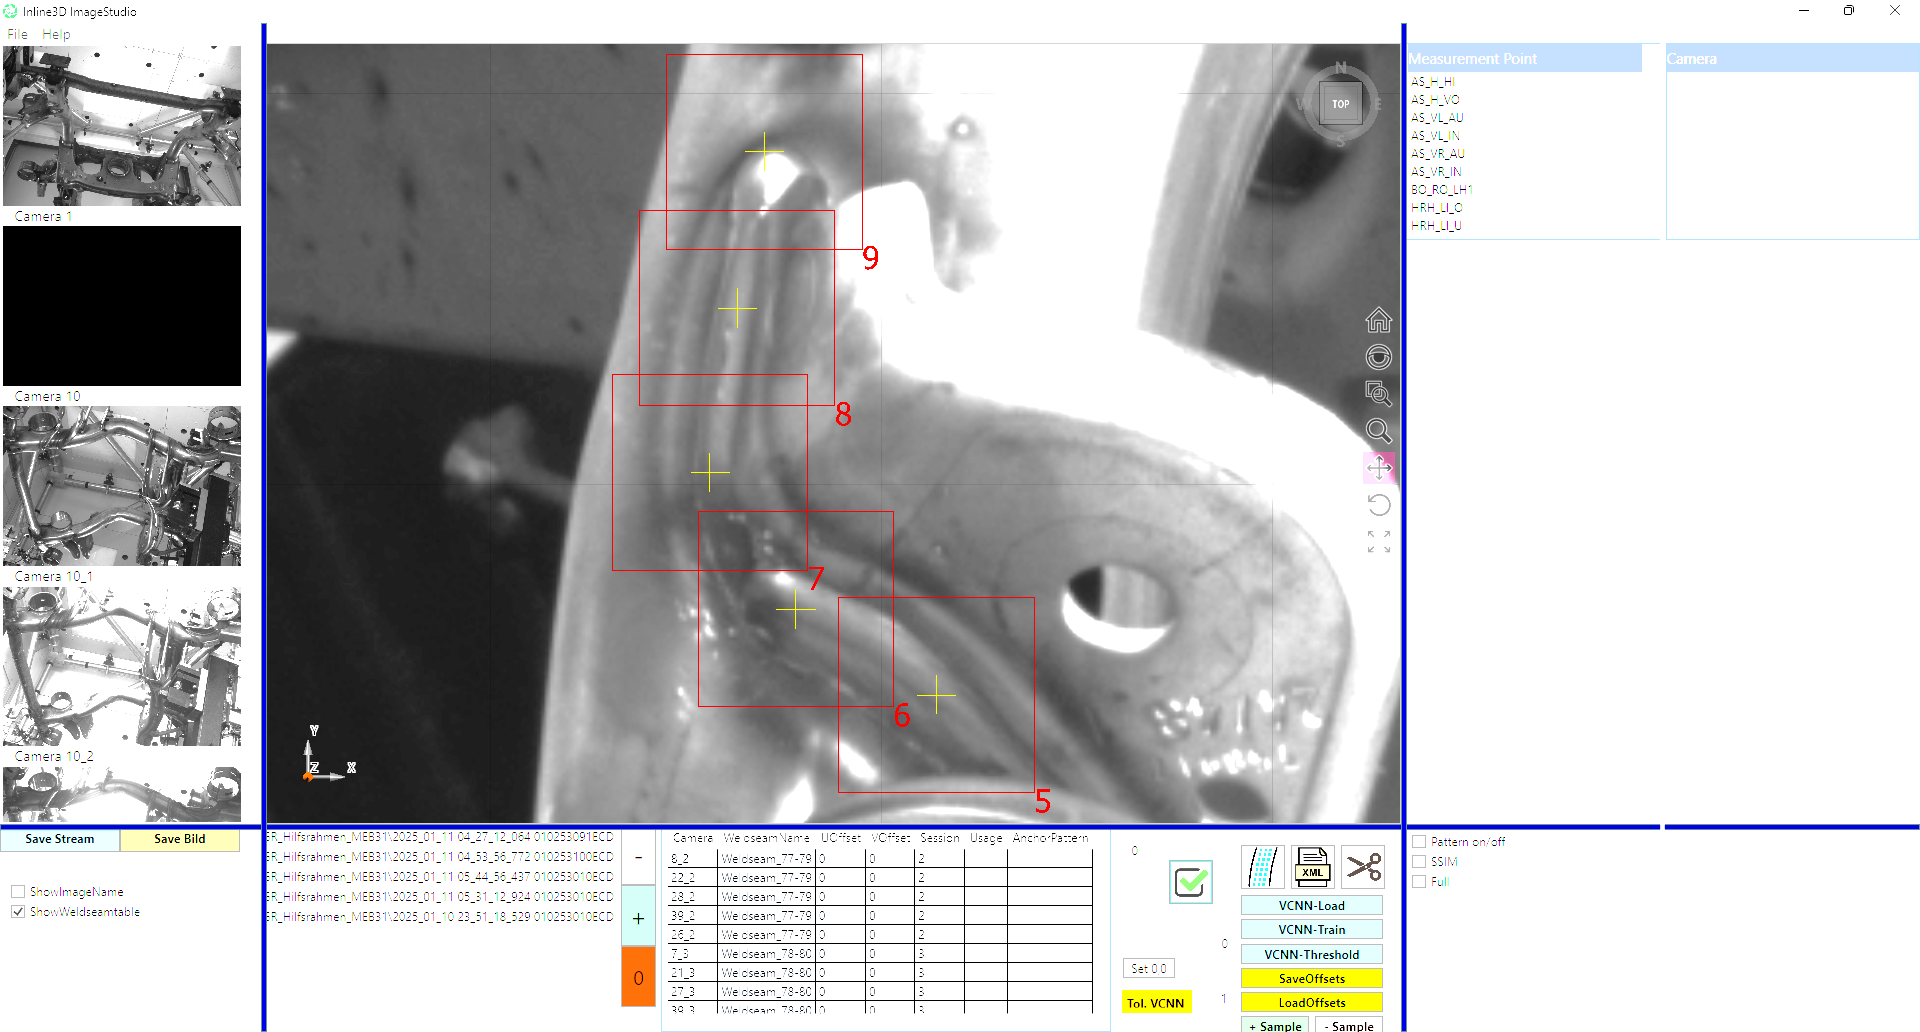1920x1032 pixels.
Task: Select the Camera 10_2 thumbnail
Action: pyautogui.click(x=122, y=666)
